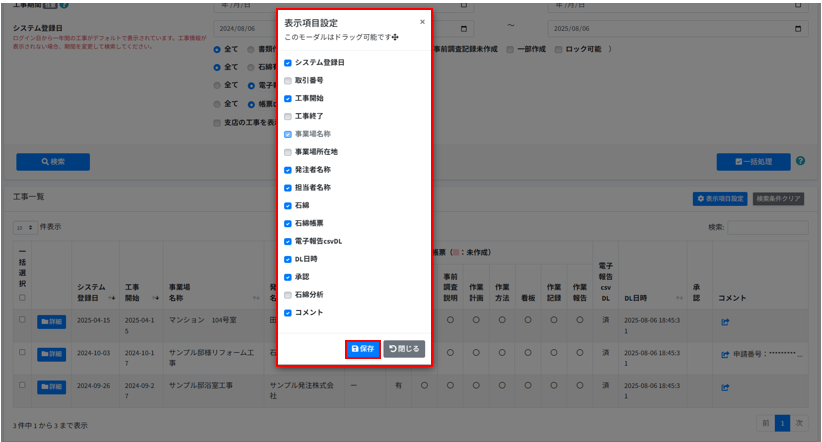Click the 一括処理 batch button
Image resolution: width=822 pixels, height=442 pixels.
753,161
